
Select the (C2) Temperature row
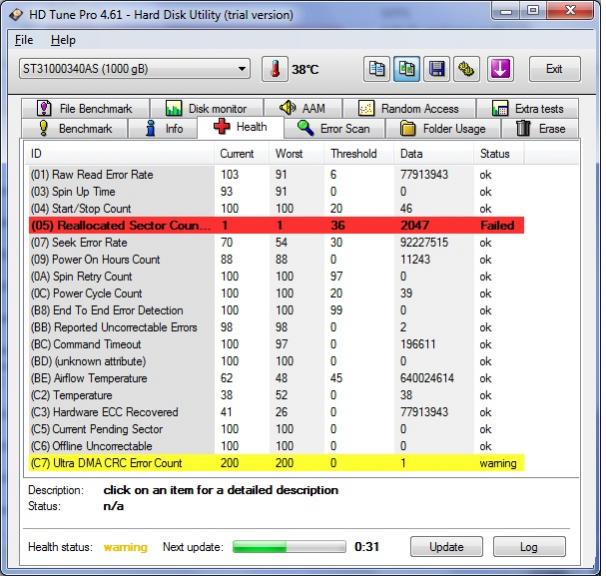pyautogui.click(x=276, y=395)
